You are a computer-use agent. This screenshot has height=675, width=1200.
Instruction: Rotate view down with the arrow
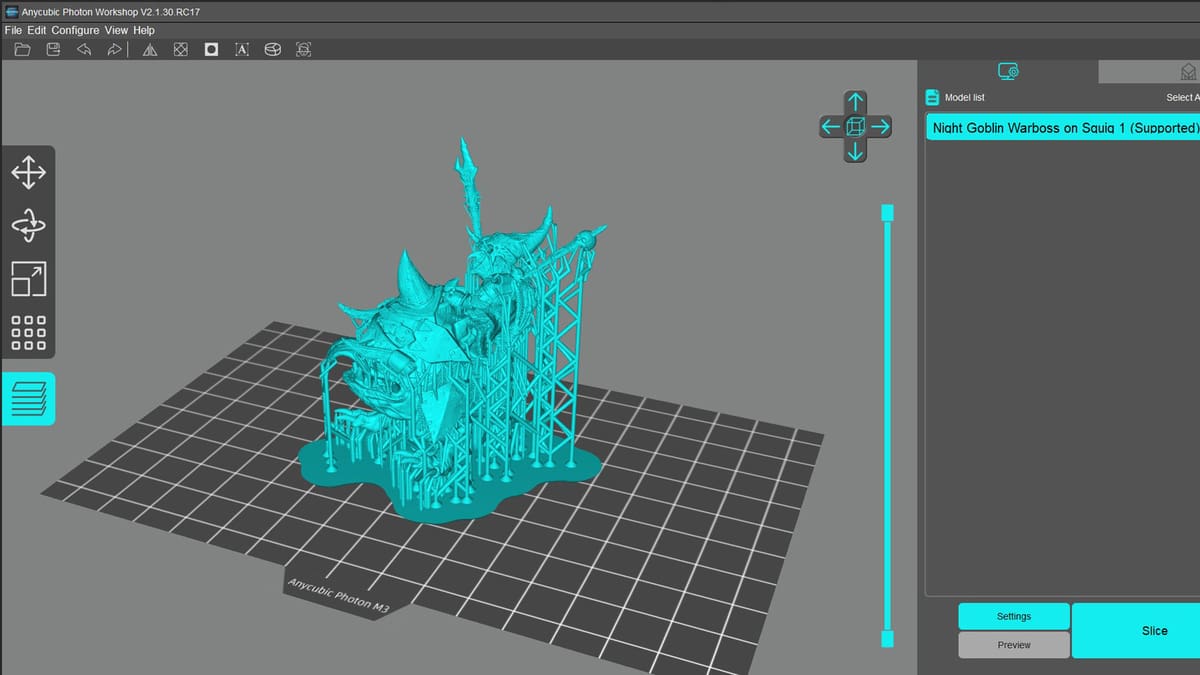tap(855, 150)
